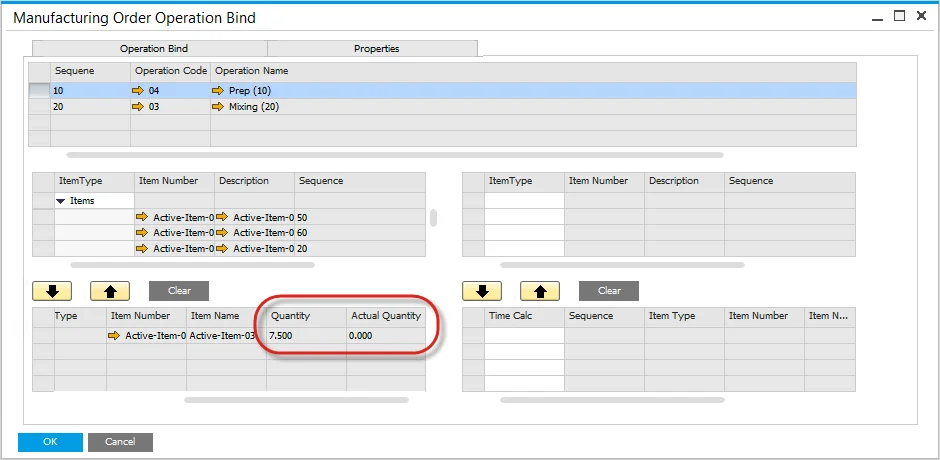Screen dimensions: 940x460
Task: Click the Actual Quantity column header
Action: click(385, 316)
